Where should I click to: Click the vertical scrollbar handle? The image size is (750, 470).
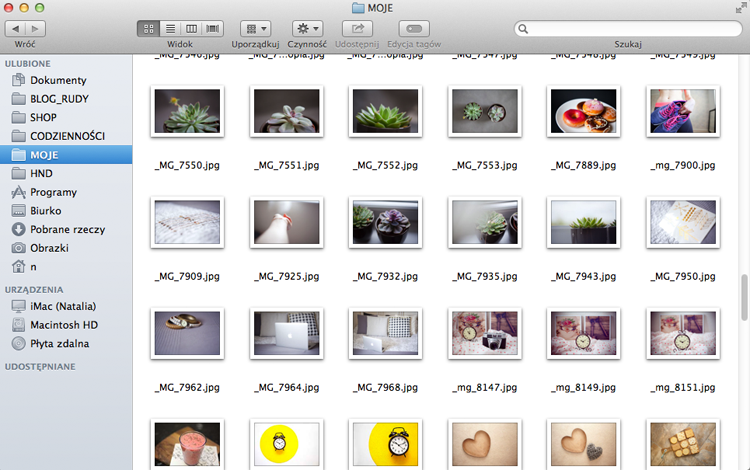tap(744, 297)
